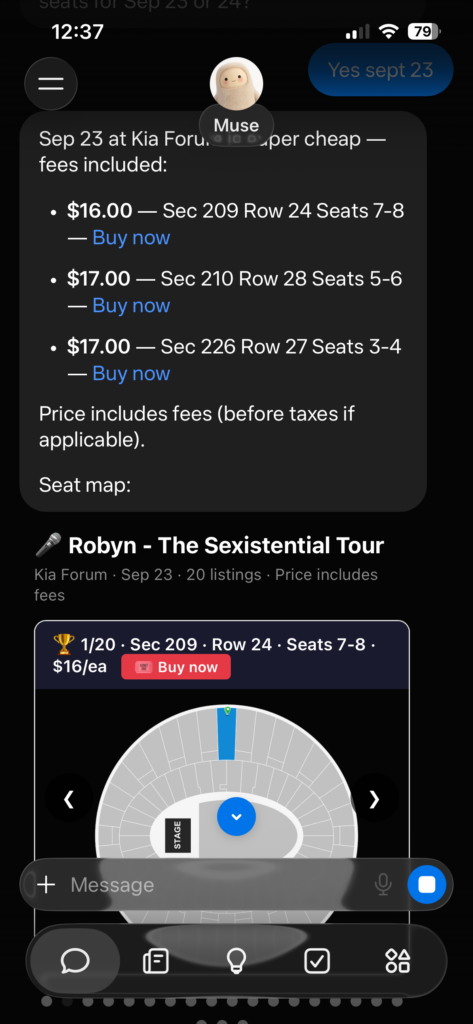
Task: Click Buy now for Sec 210 seats
Action: click(131, 306)
